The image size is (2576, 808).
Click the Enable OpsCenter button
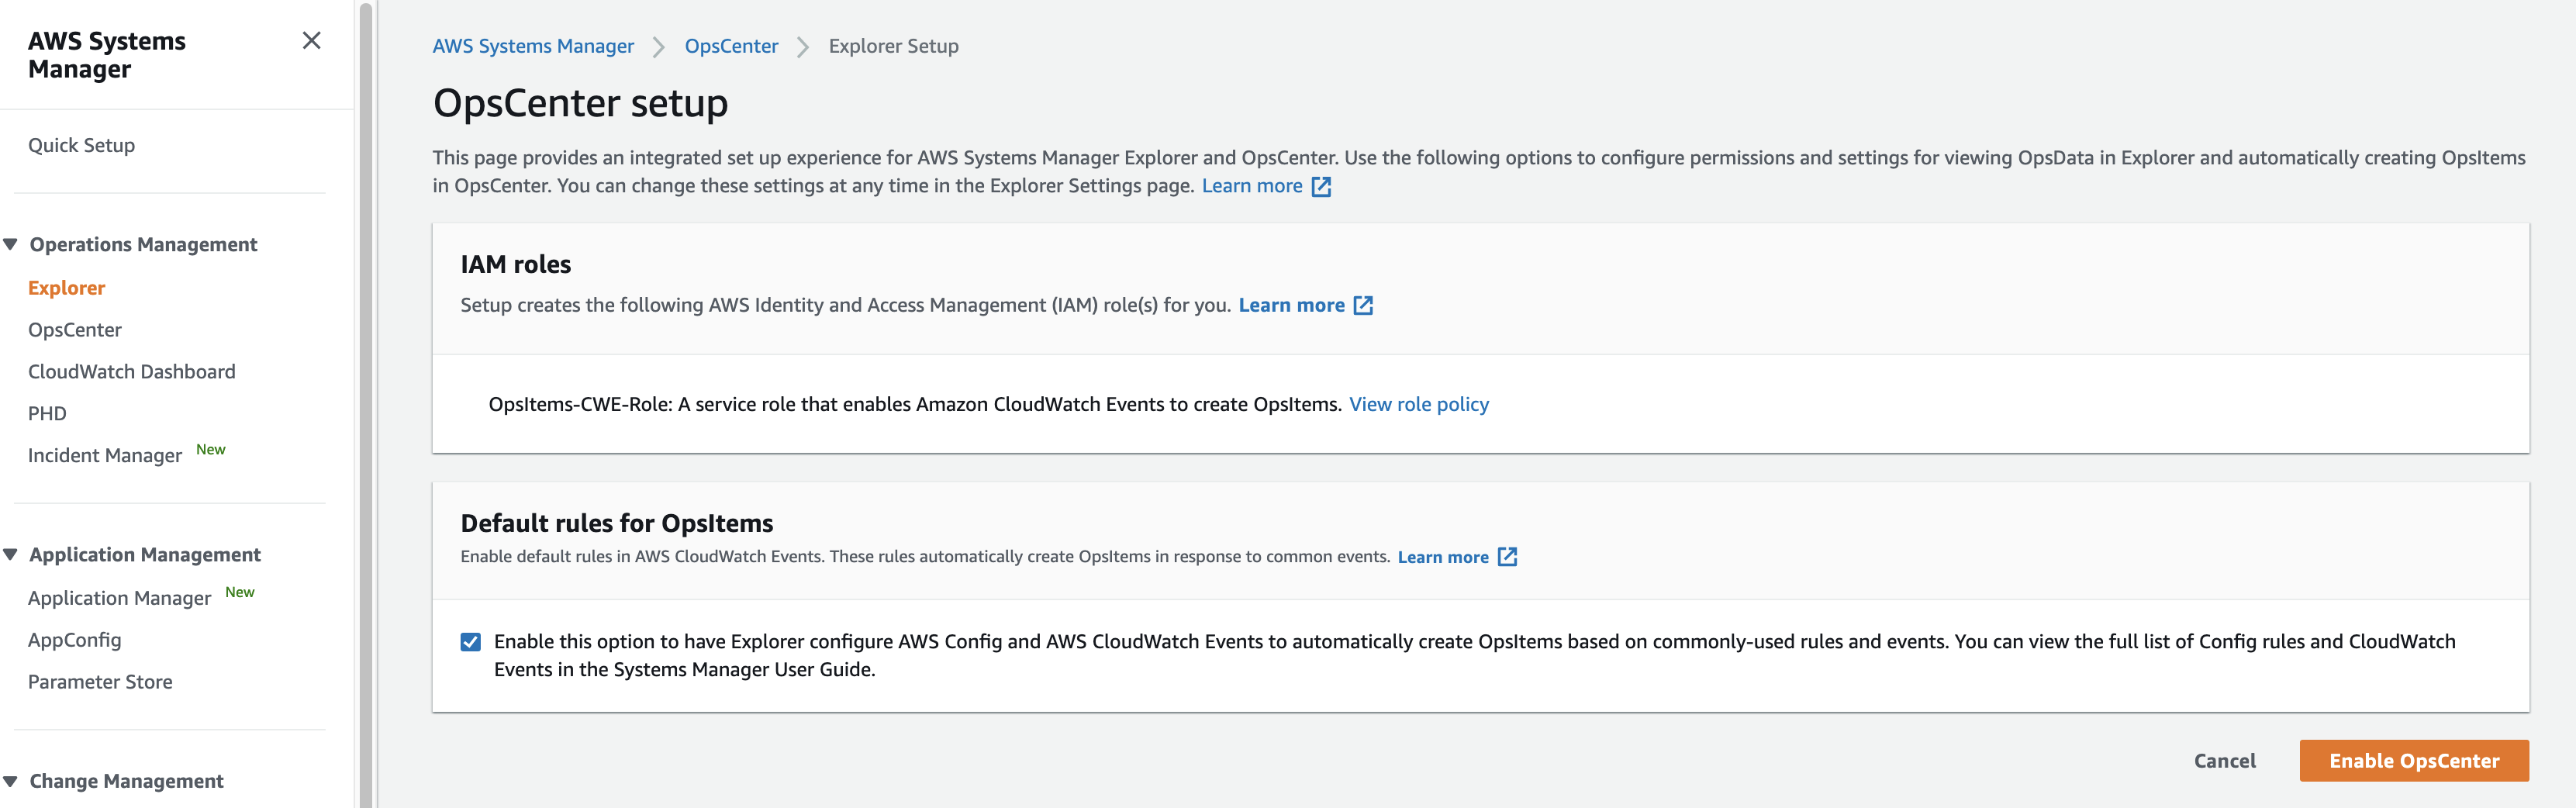coord(2413,760)
